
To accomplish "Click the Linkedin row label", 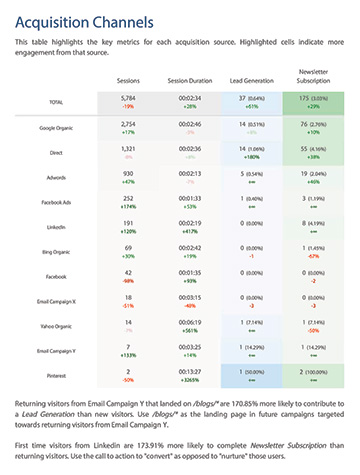I will coord(56,227).
